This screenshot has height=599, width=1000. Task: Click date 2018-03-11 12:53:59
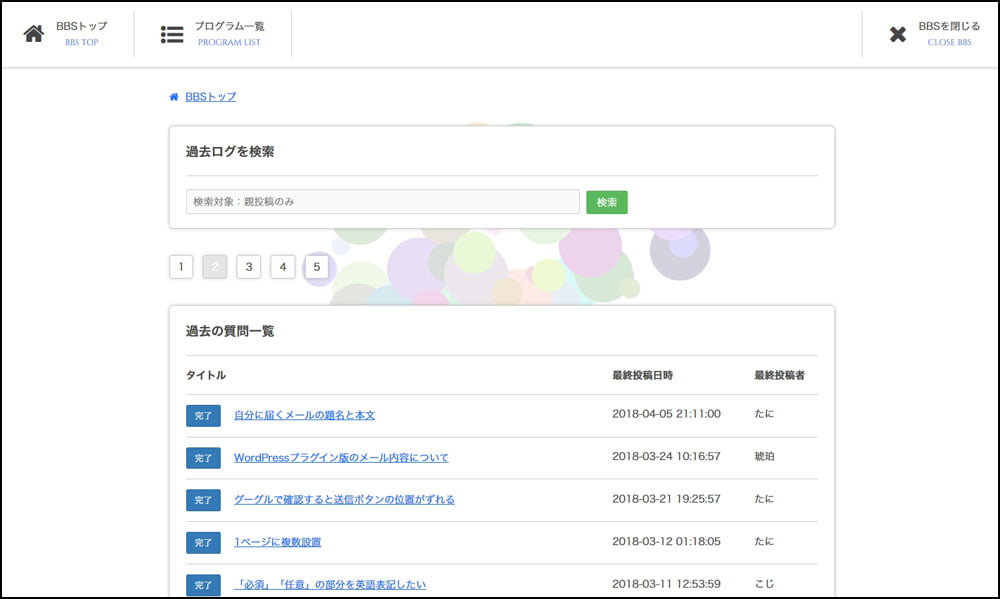pyautogui.click(x=666, y=584)
